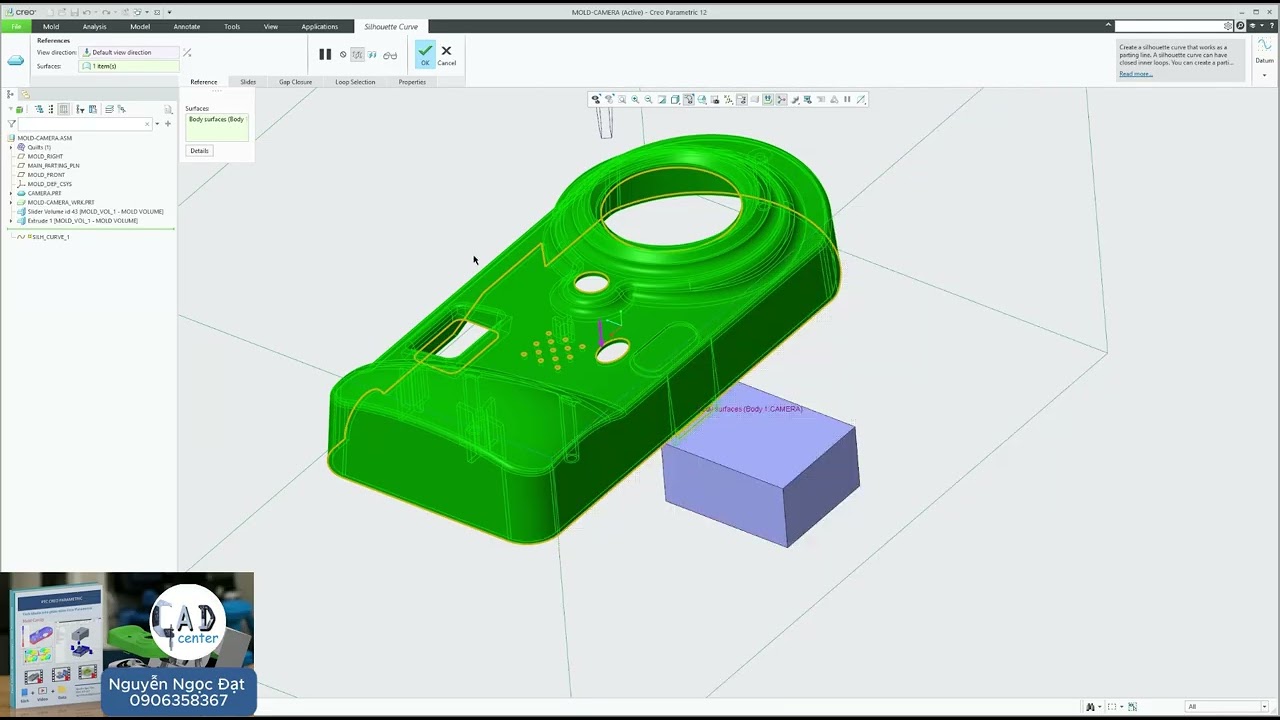
Task: Clear the model tree search field
Action: click(x=147, y=124)
